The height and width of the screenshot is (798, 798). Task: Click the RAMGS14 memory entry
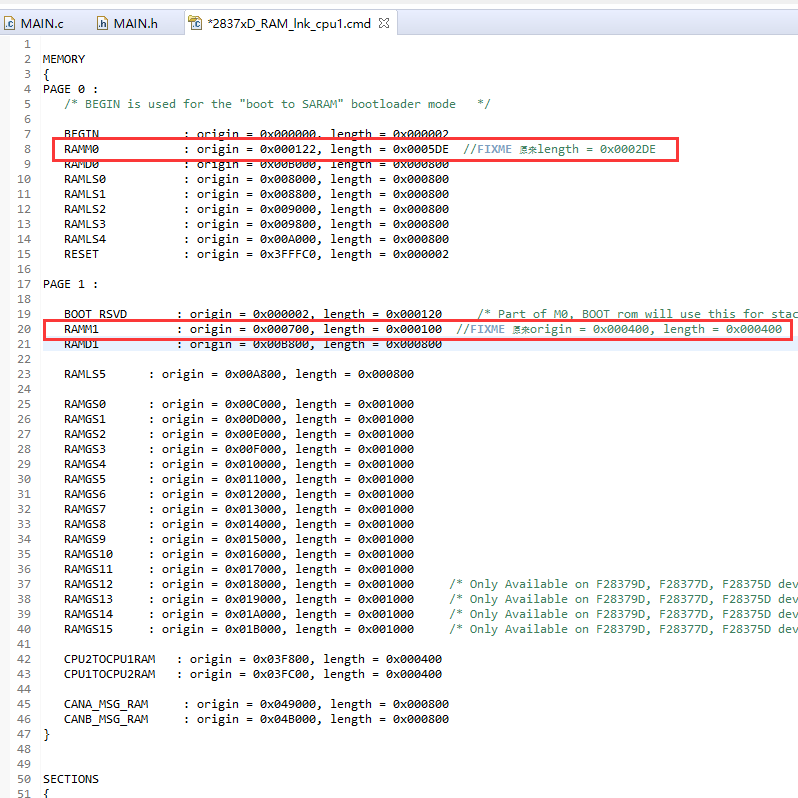pyautogui.click(x=89, y=614)
